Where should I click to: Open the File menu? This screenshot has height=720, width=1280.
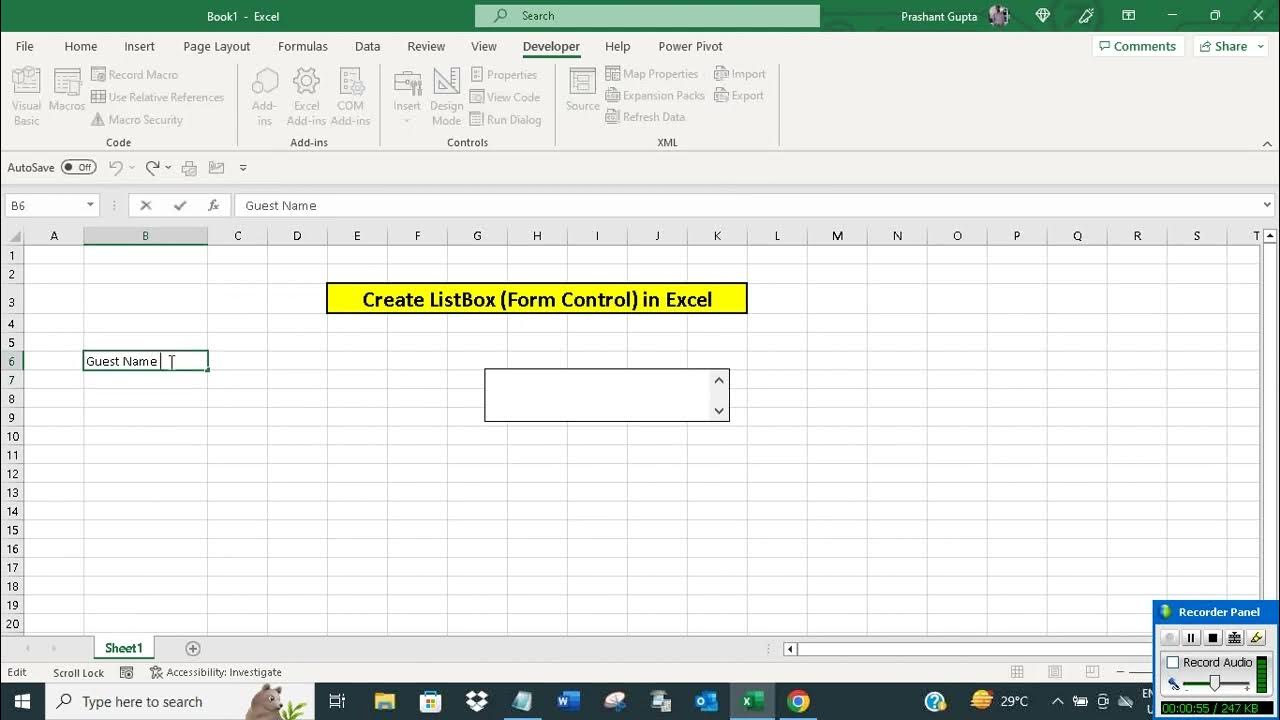tap(25, 47)
